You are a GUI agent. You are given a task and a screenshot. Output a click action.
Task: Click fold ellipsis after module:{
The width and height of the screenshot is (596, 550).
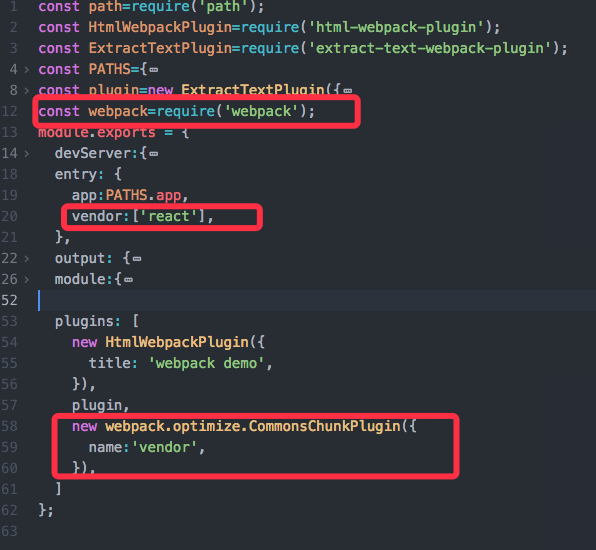point(128,280)
